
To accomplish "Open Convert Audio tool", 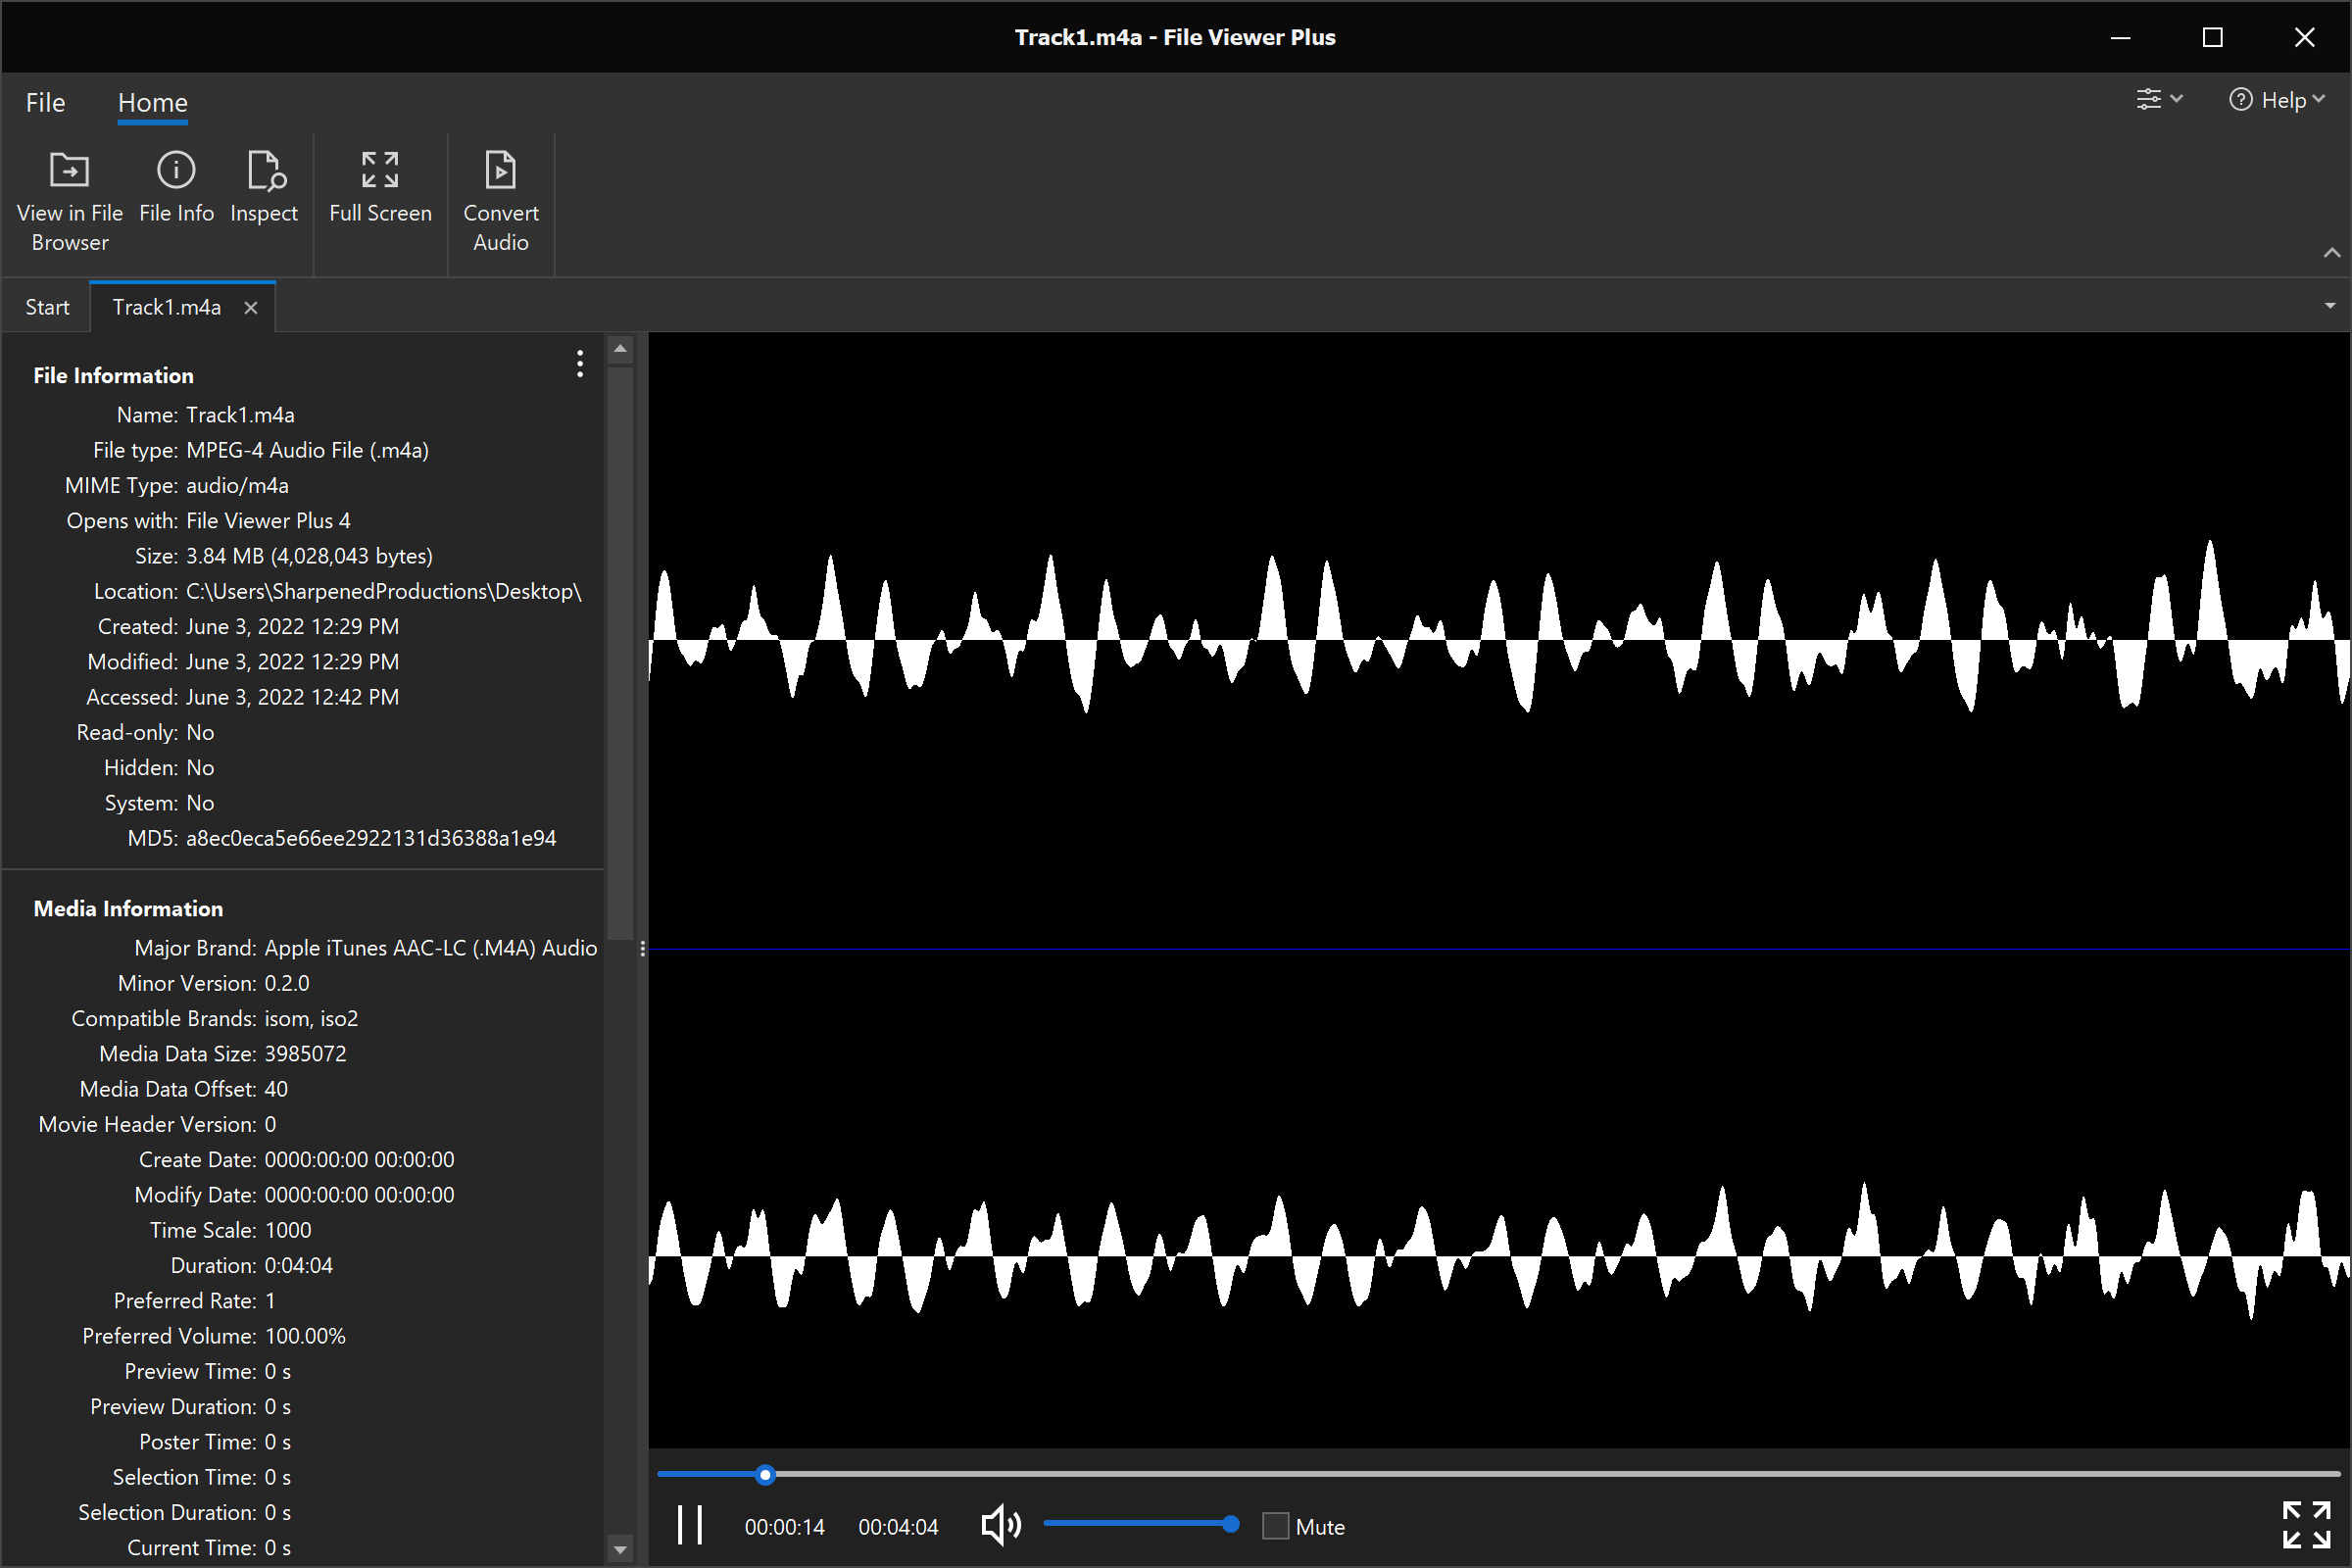I will [501, 198].
